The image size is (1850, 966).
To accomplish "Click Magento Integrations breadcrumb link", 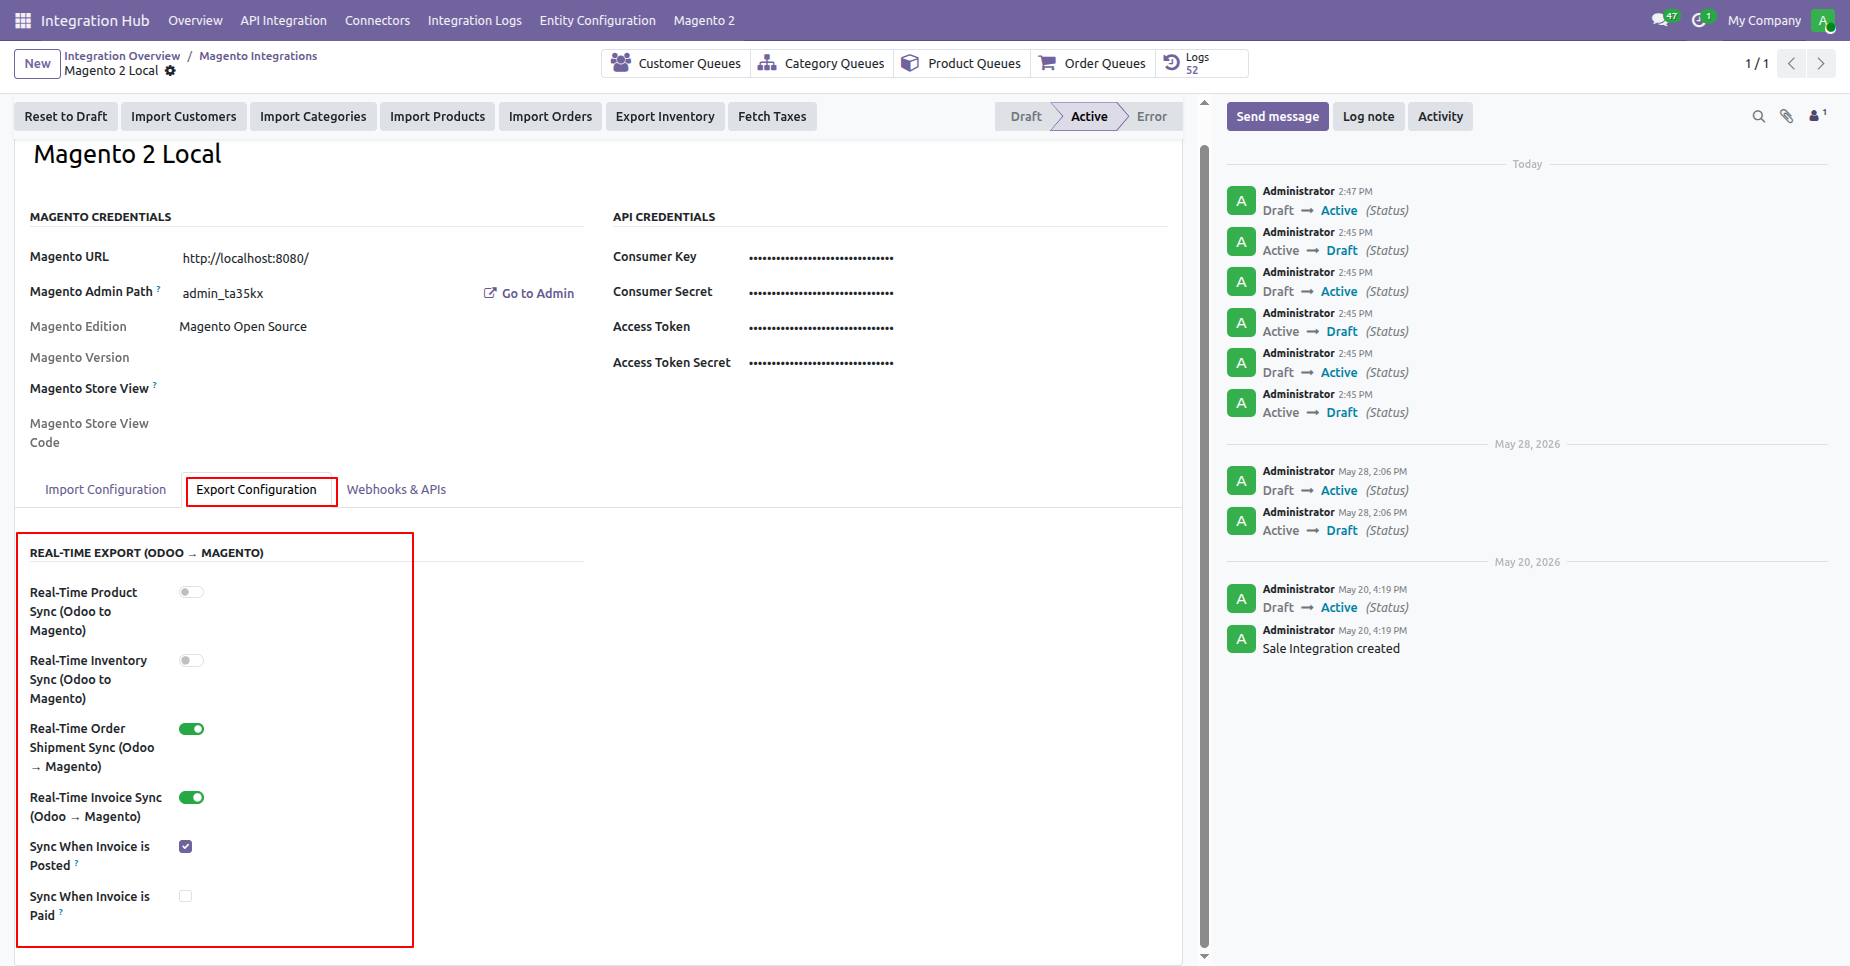I will click(x=258, y=56).
